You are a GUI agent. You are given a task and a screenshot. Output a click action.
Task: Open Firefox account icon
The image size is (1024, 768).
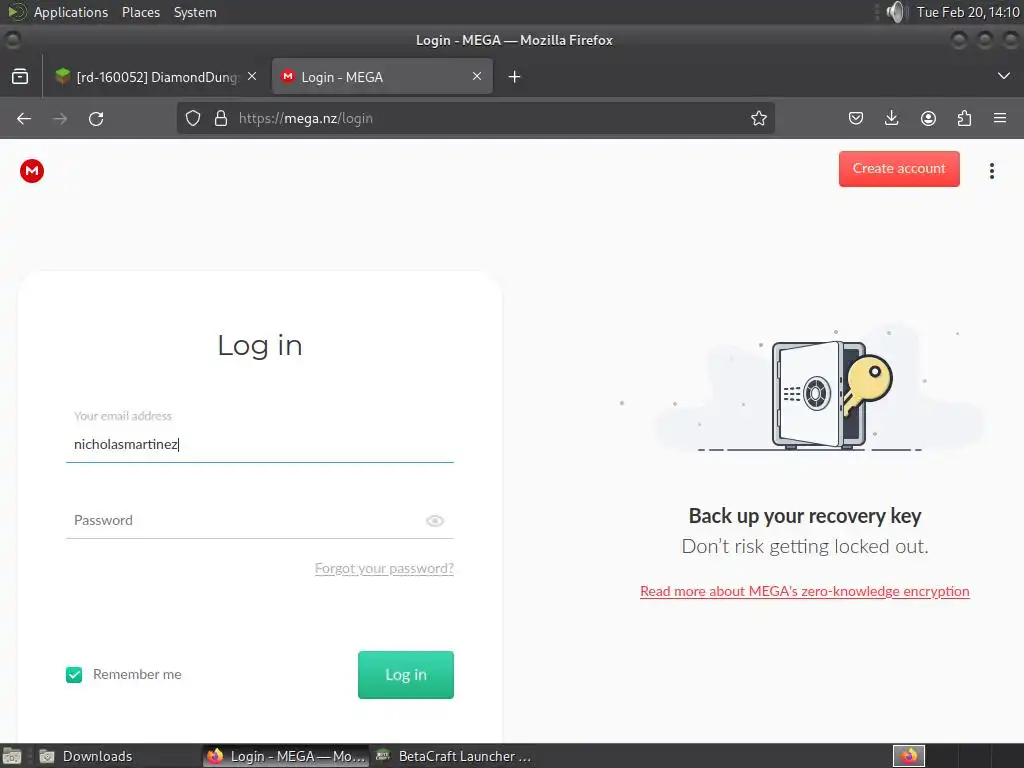coord(928,118)
